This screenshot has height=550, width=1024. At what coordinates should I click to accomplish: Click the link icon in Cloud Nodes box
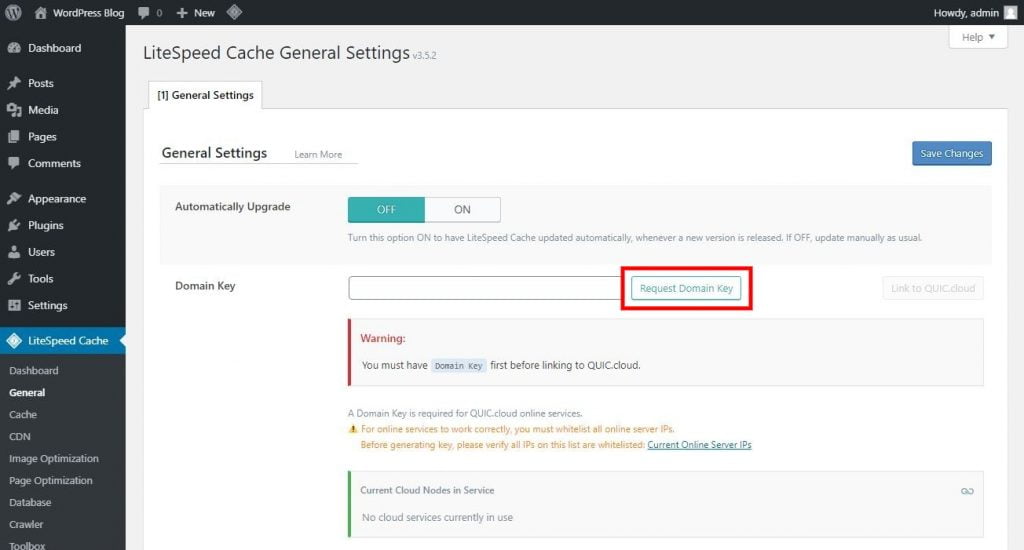pos(966,491)
